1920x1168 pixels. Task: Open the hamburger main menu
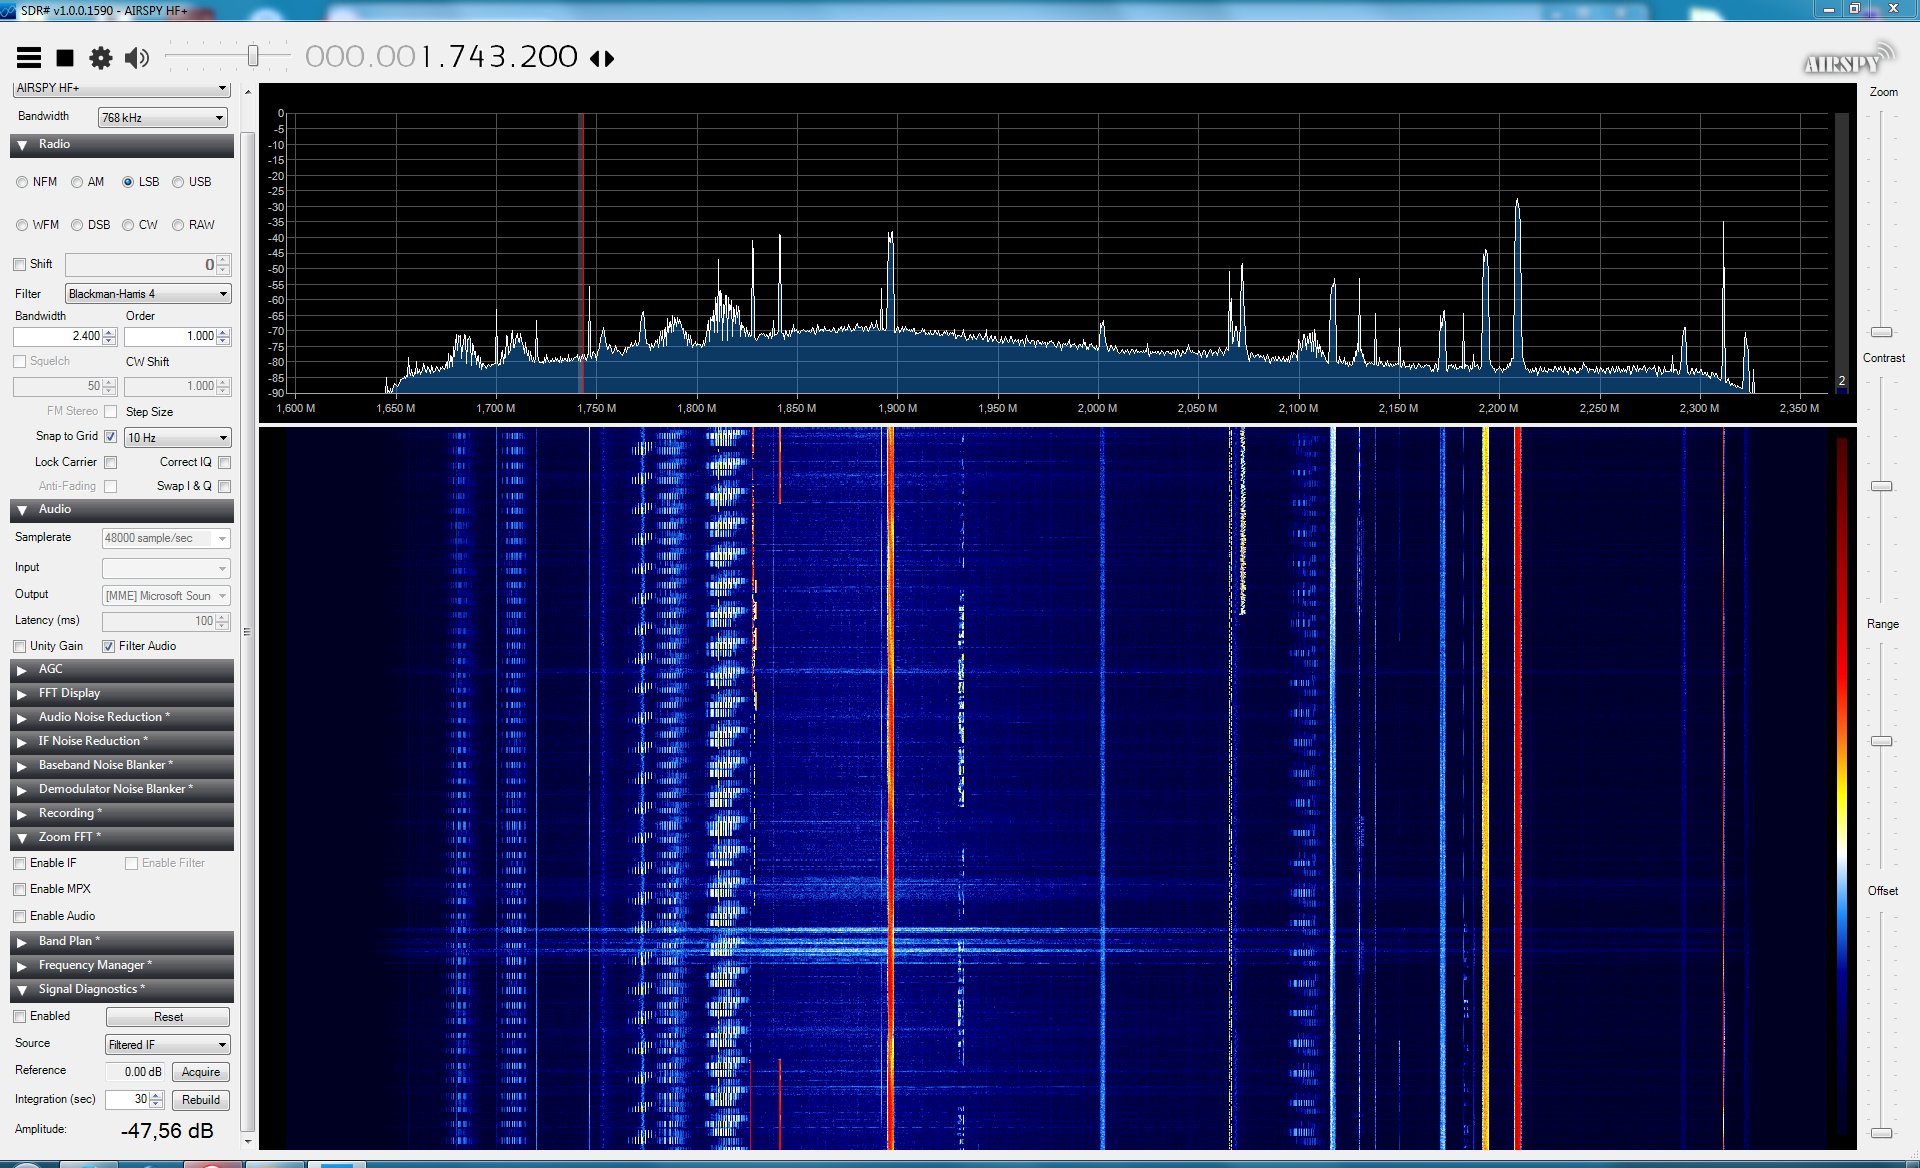coord(29,58)
